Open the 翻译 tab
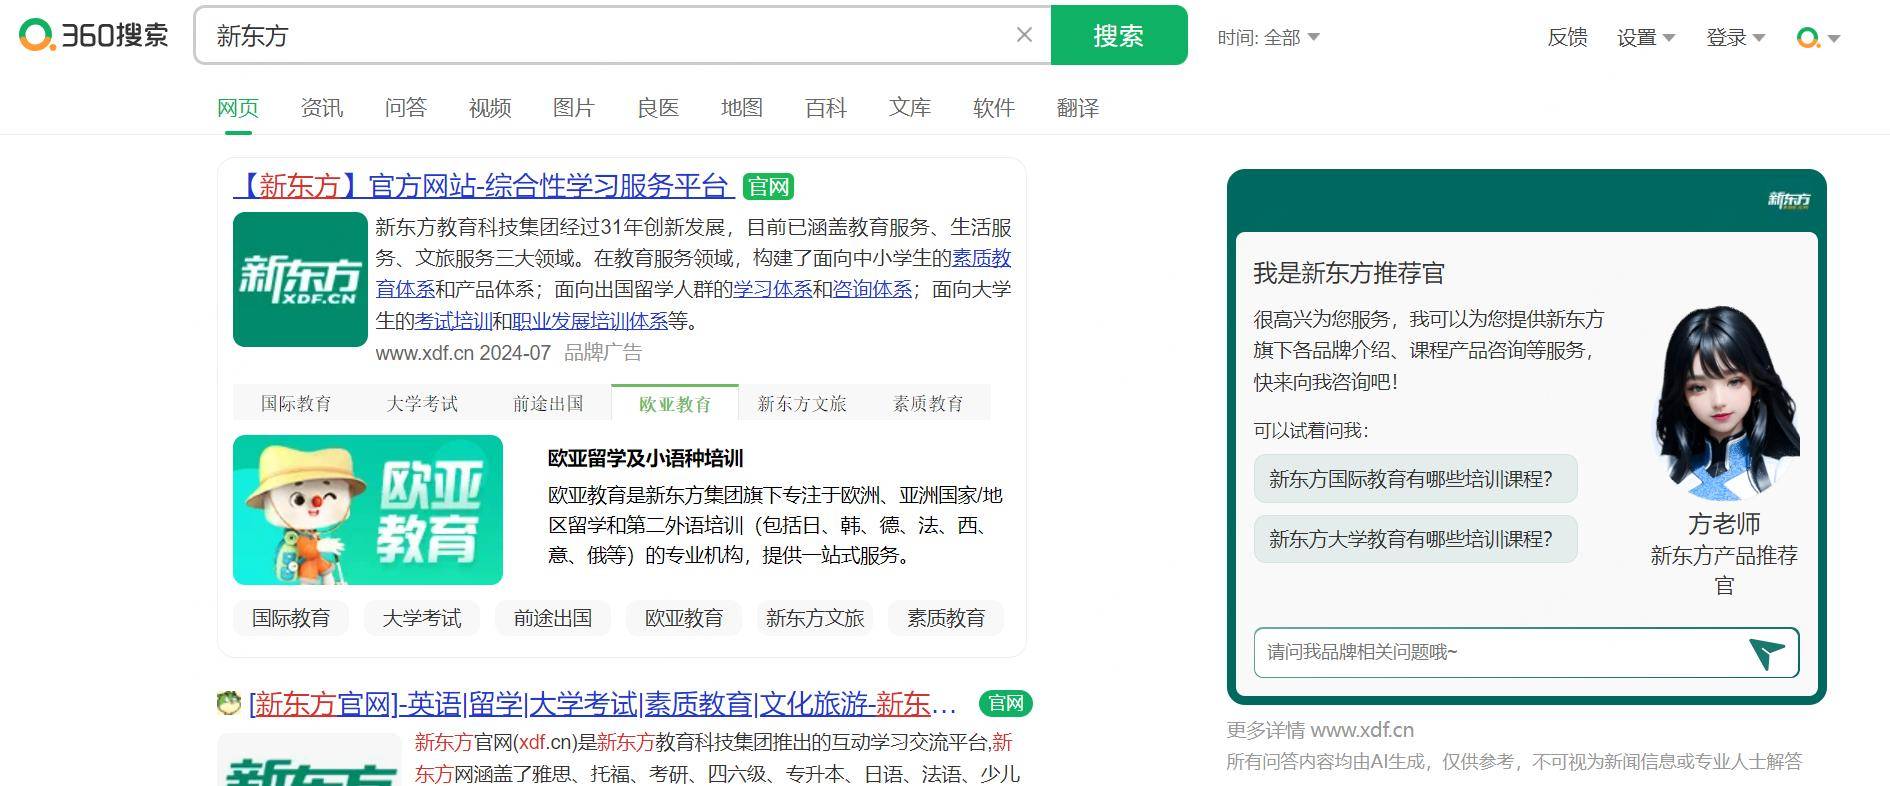Screen dimensions: 1890x786 [1078, 108]
